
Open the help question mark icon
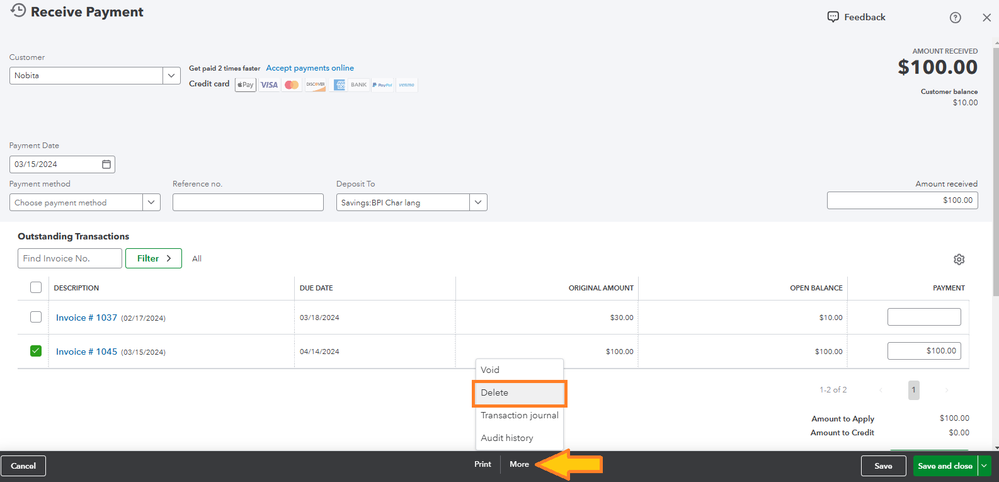pos(955,18)
